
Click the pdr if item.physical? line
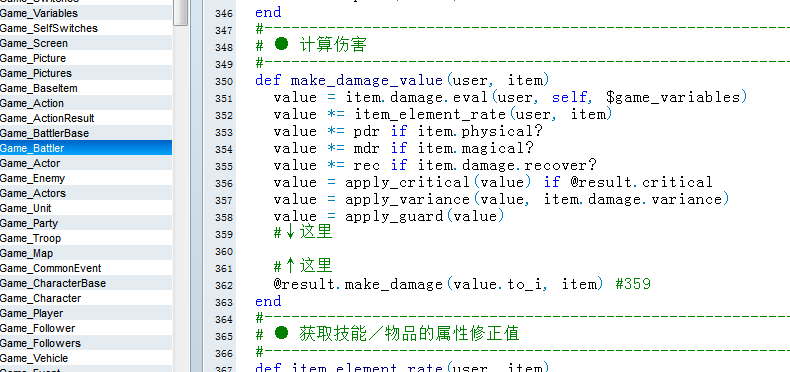[408, 132]
